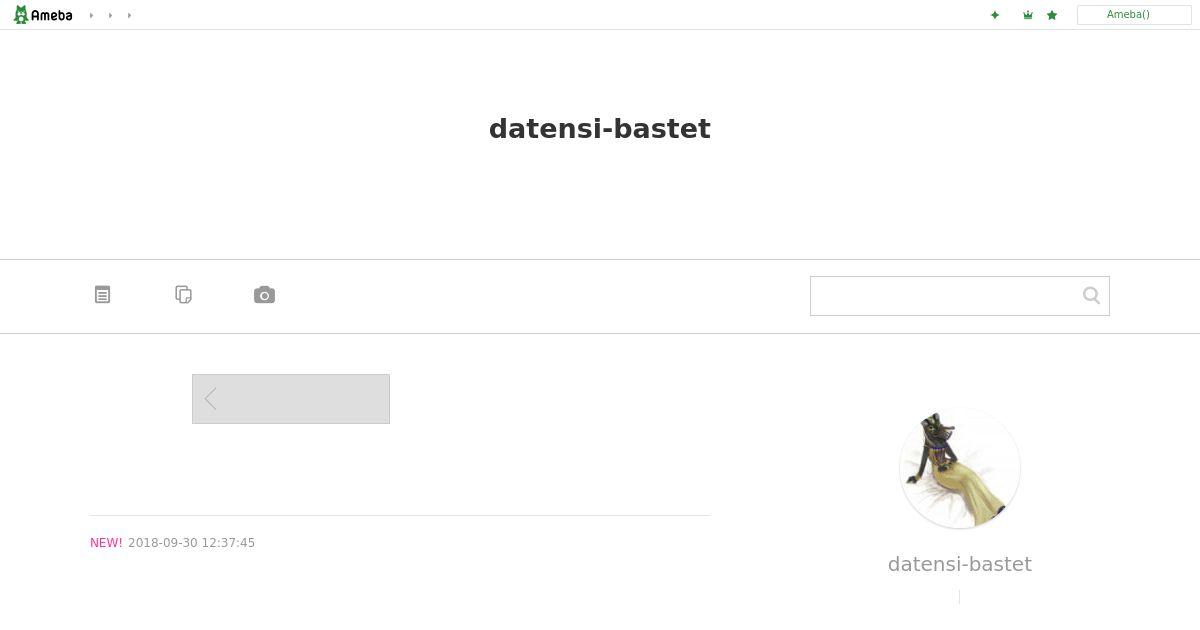Open the datensi-bastet blog title
Image resolution: width=1200 pixels, height=630 pixels.
pos(600,129)
